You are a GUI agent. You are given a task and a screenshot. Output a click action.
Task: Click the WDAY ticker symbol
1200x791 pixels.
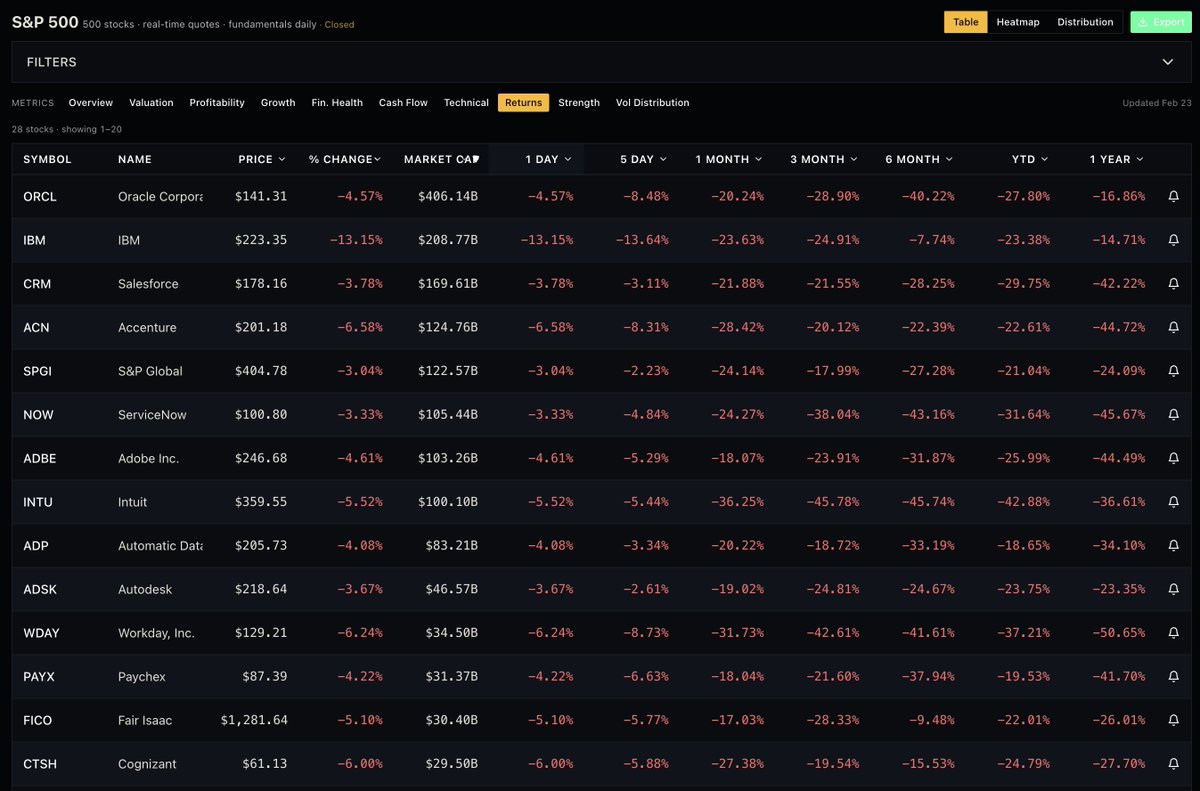(x=40, y=633)
